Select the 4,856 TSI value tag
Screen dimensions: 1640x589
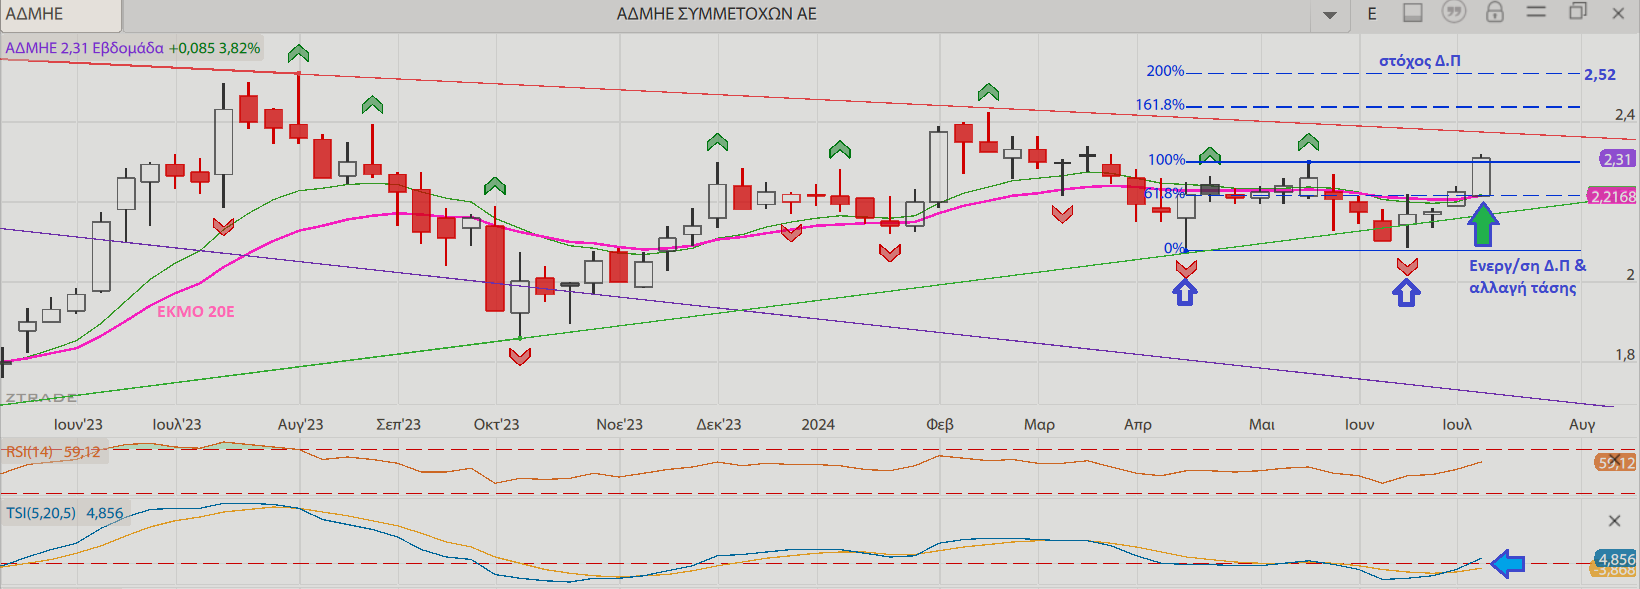pyautogui.click(x=1615, y=559)
